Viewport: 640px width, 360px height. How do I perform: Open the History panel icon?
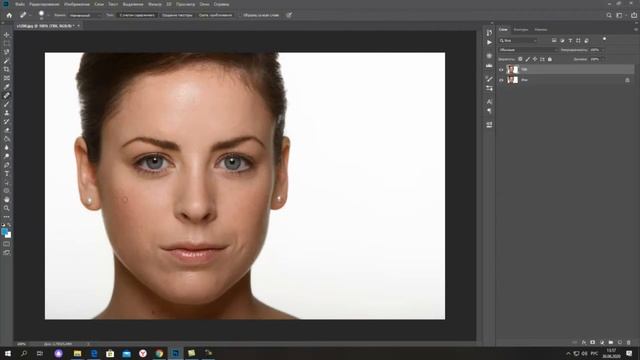[489, 33]
